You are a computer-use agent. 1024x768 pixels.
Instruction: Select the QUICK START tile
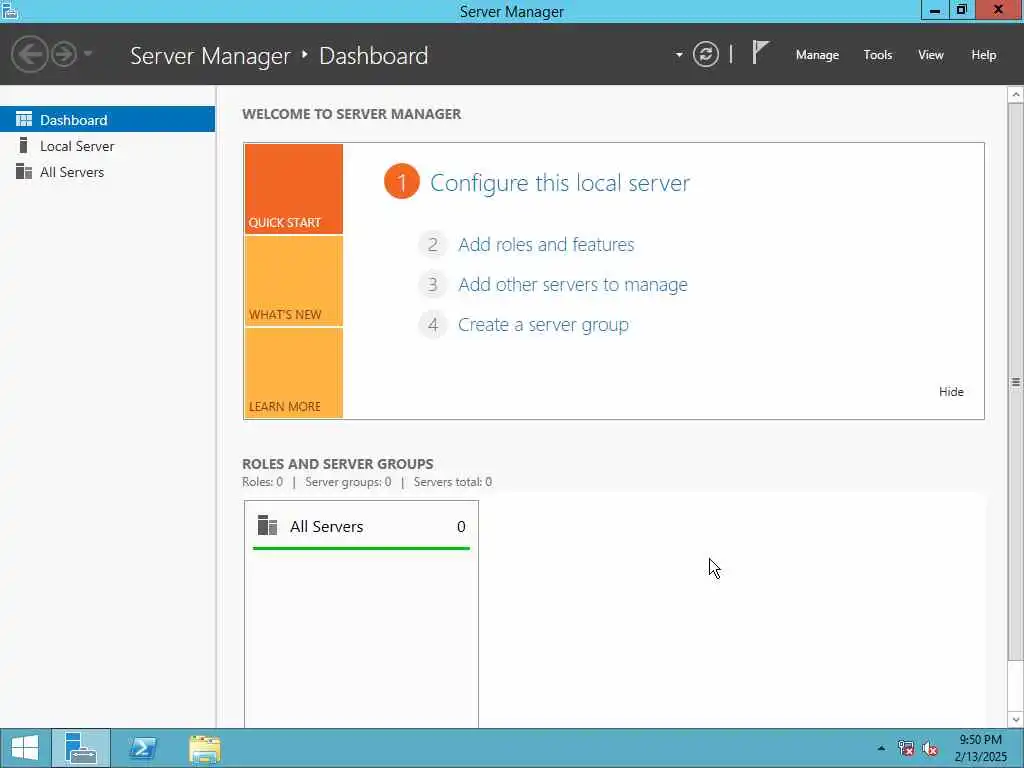[293, 189]
